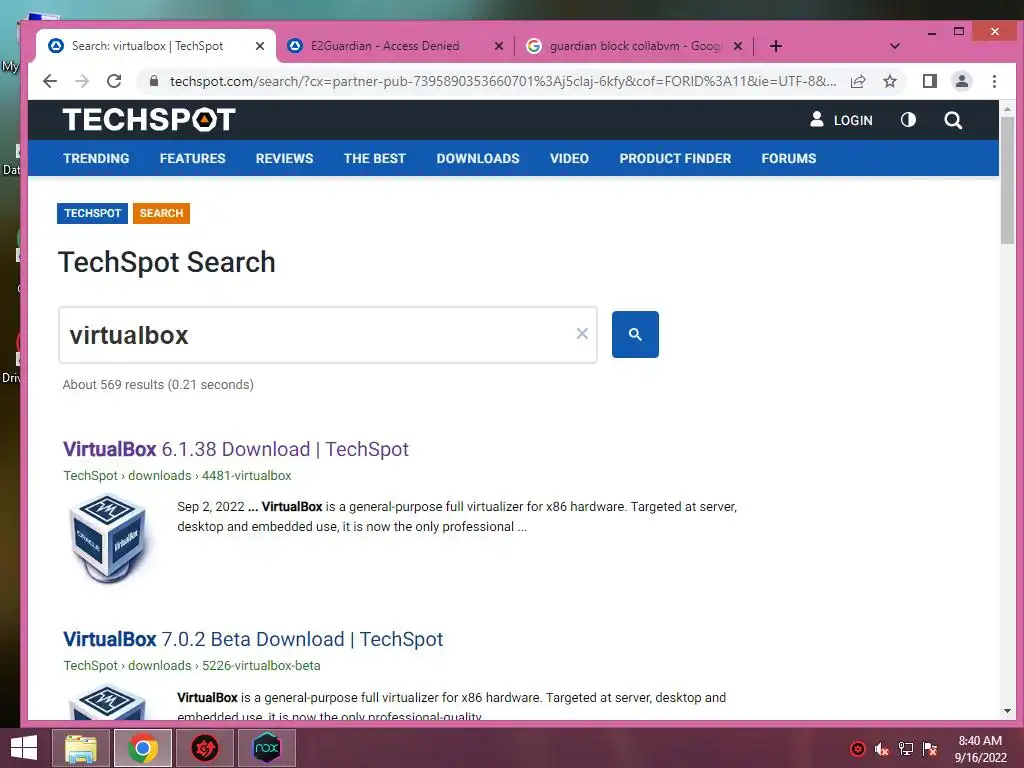The width and height of the screenshot is (1024, 768).
Task: Click the 'About 569 results' text
Action: click(158, 385)
